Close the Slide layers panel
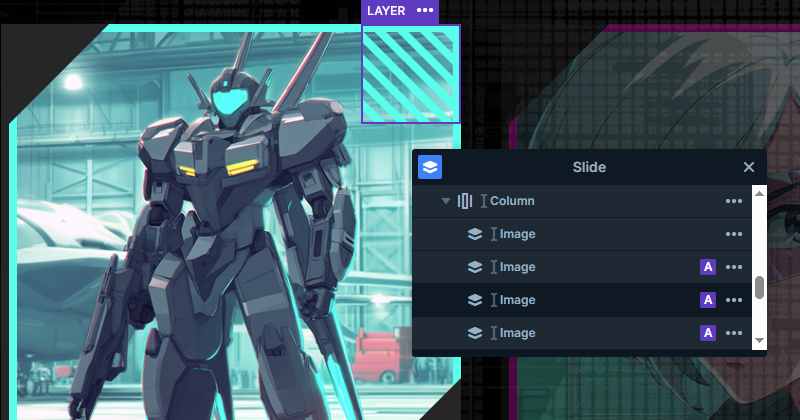This screenshot has height=420, width=800. 749,167
